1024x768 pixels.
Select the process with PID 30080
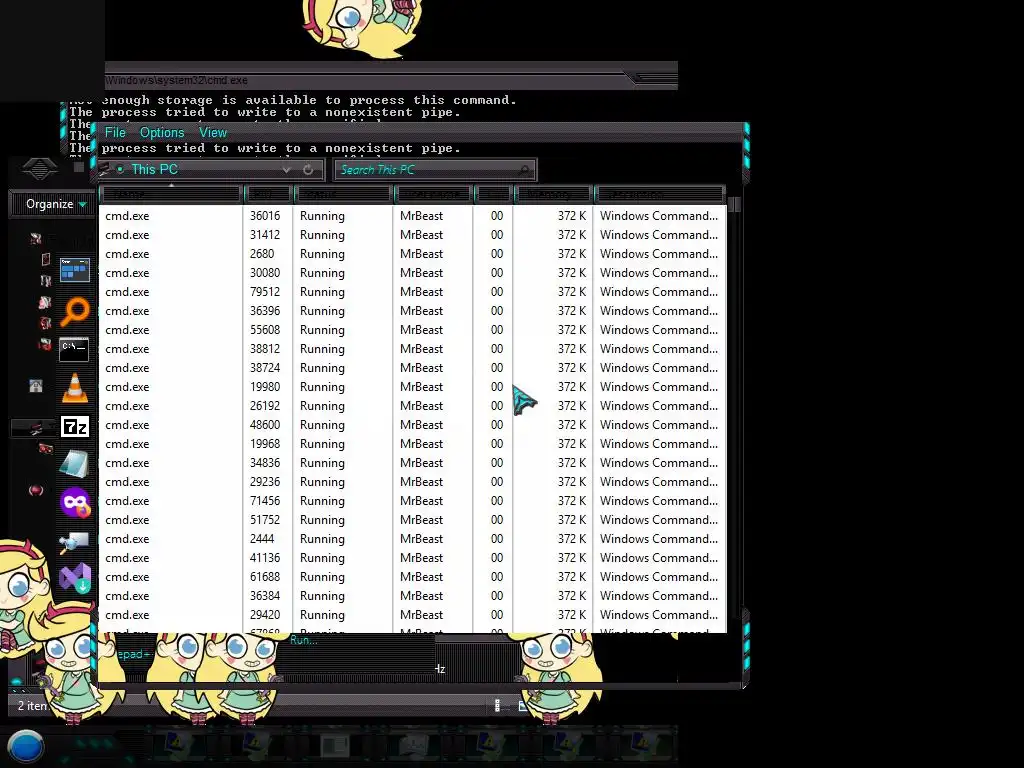pyautogui.click(x=413, y=272)
